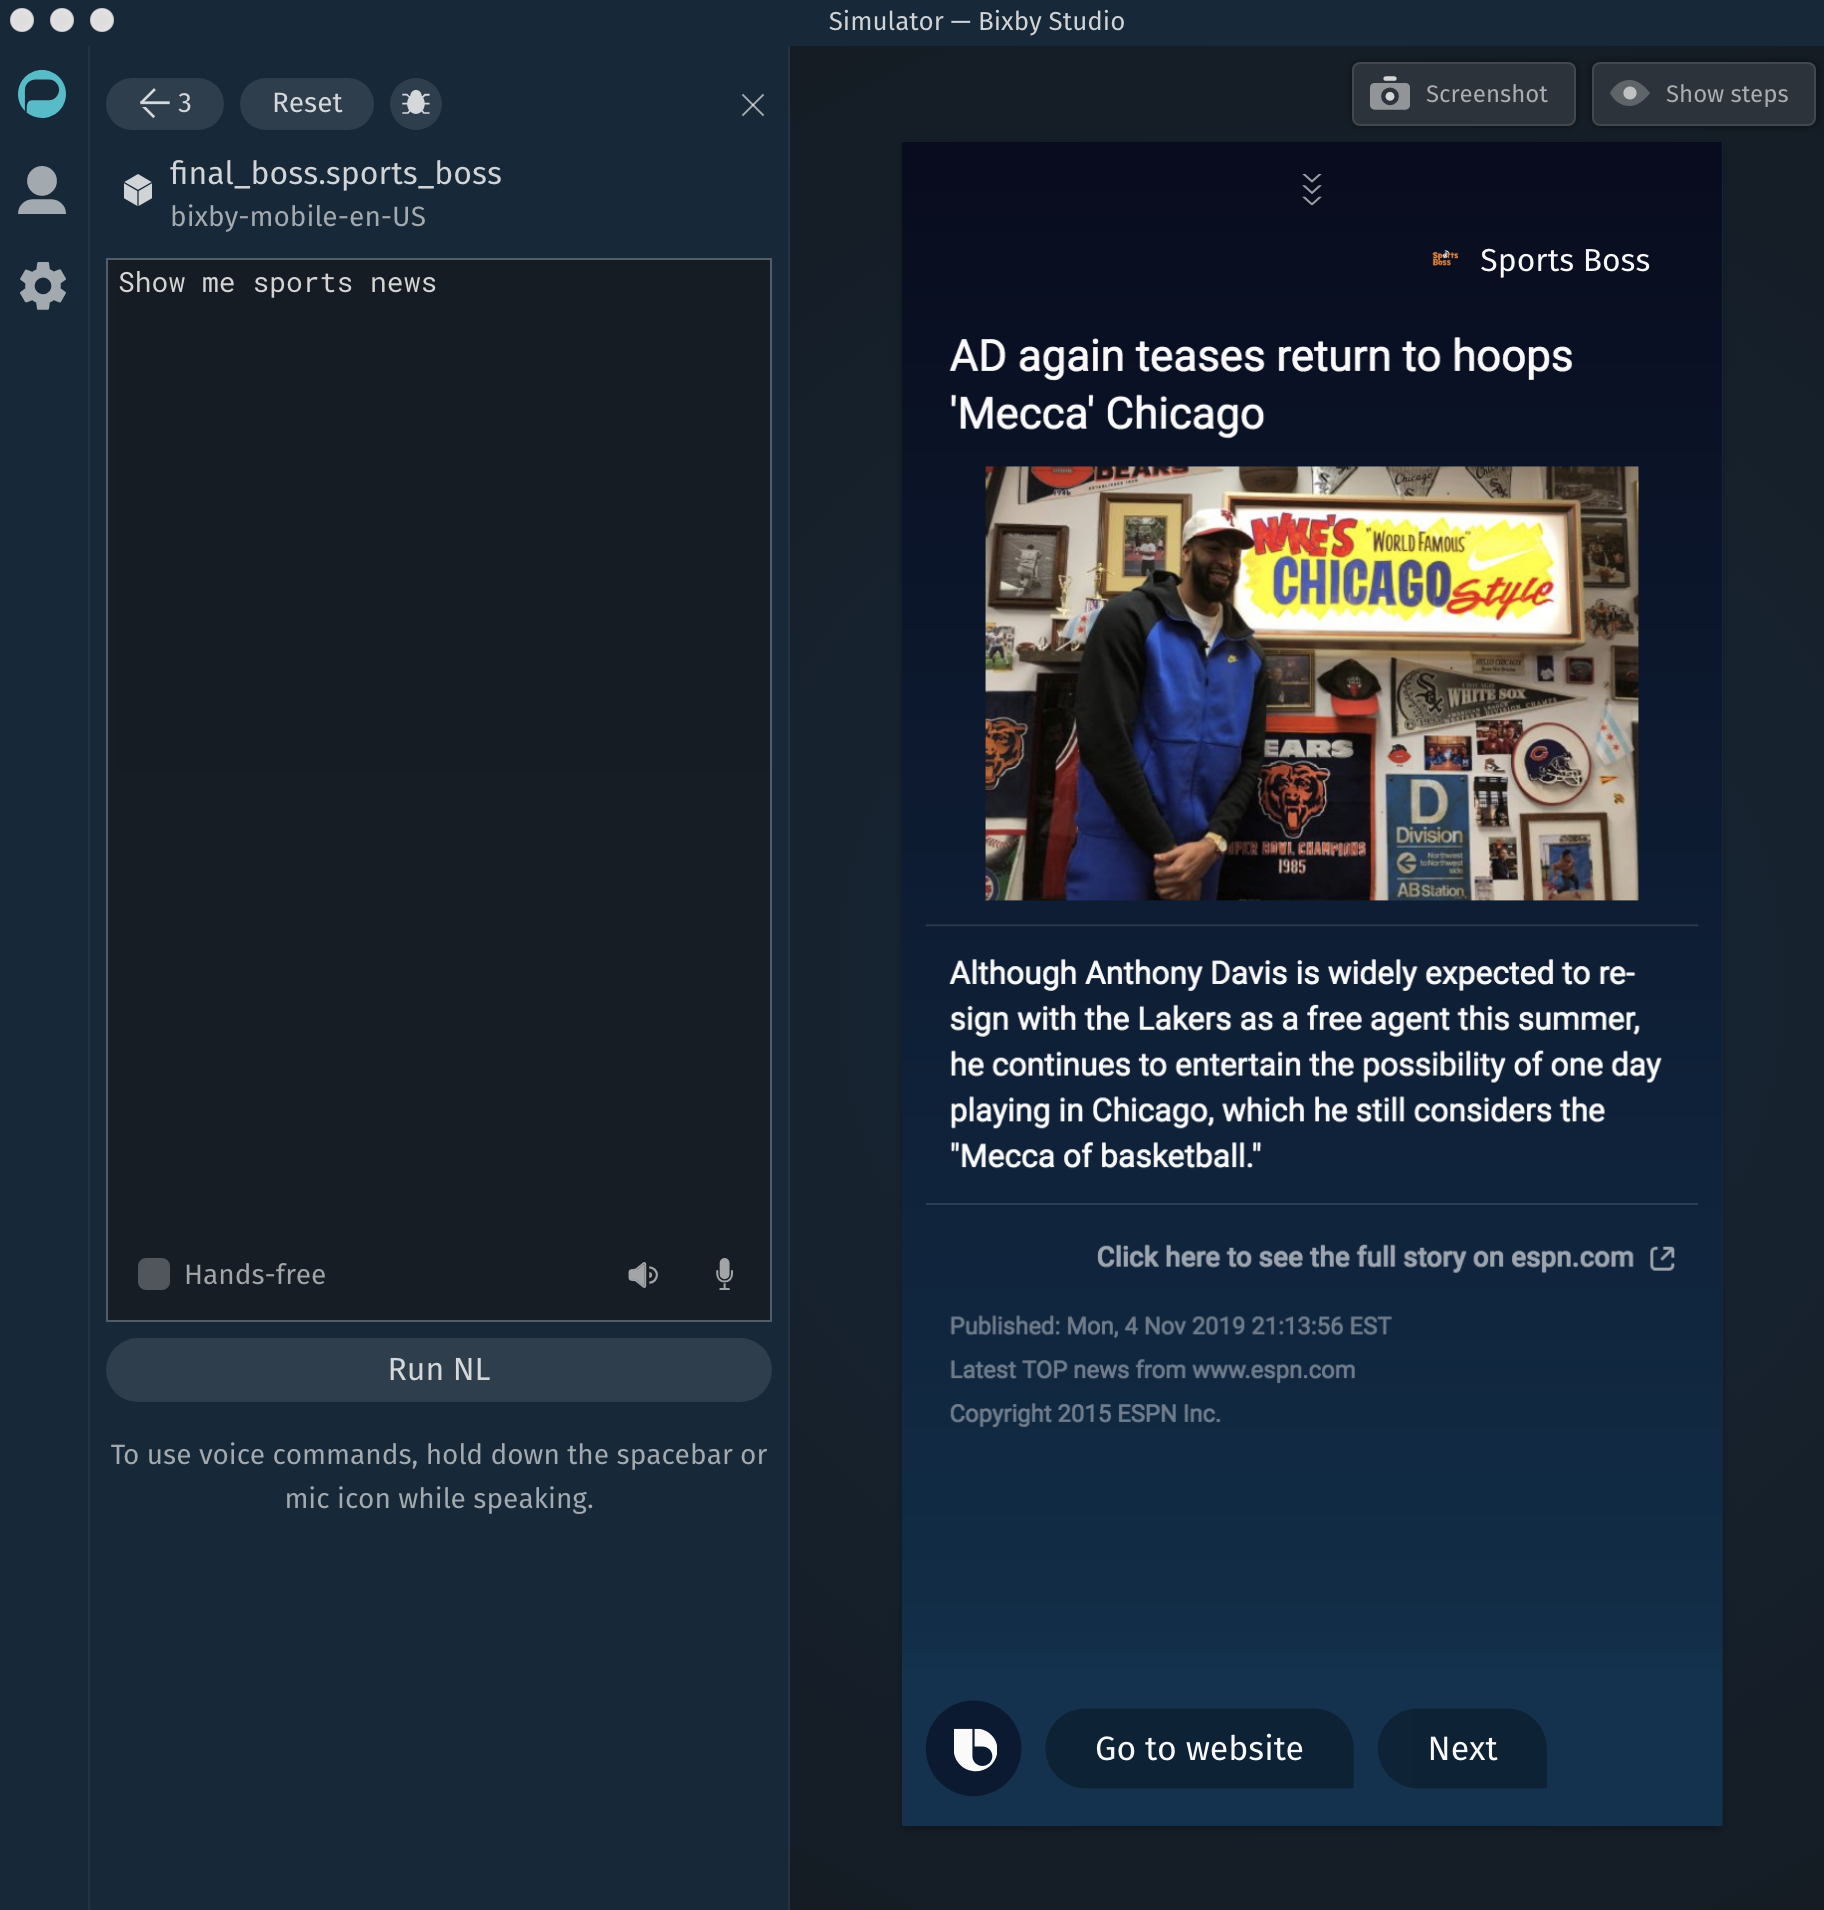Select the Copyright 2015 ESPN line

(x=1085, y=1414)
